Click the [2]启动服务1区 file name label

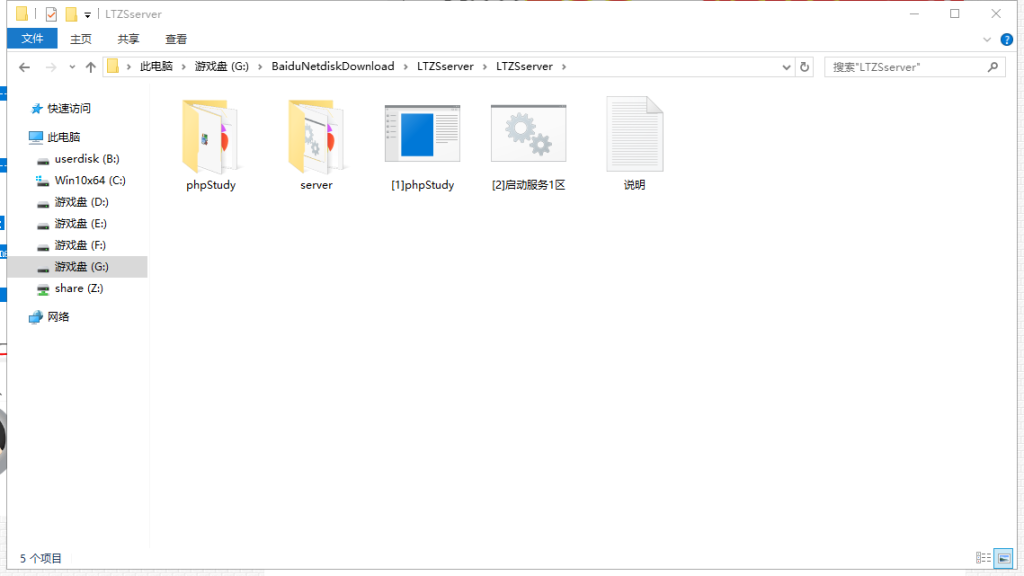pyautogui.click(x=528, y=185)
